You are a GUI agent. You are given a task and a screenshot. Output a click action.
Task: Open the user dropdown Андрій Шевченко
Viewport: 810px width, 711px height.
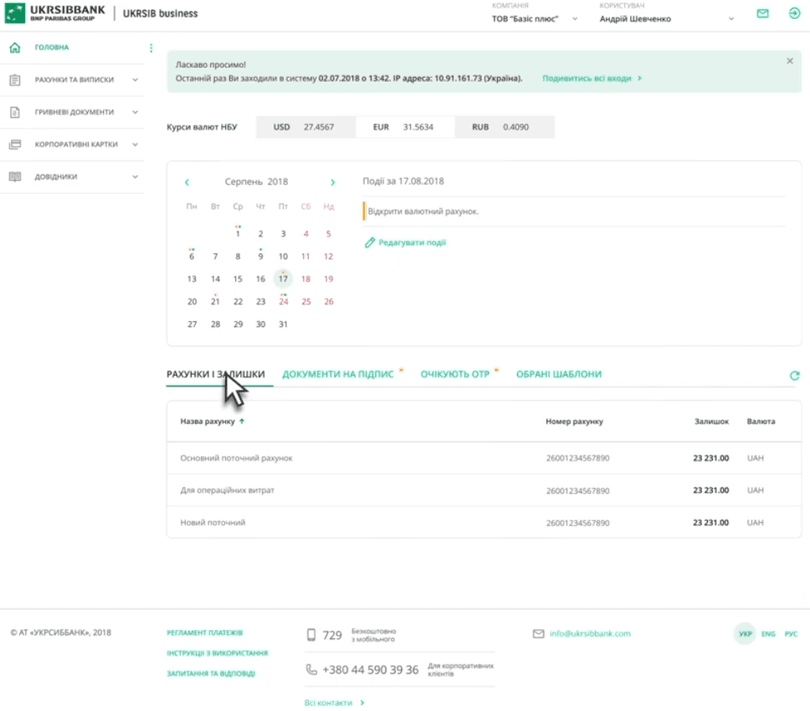[665, 19]
